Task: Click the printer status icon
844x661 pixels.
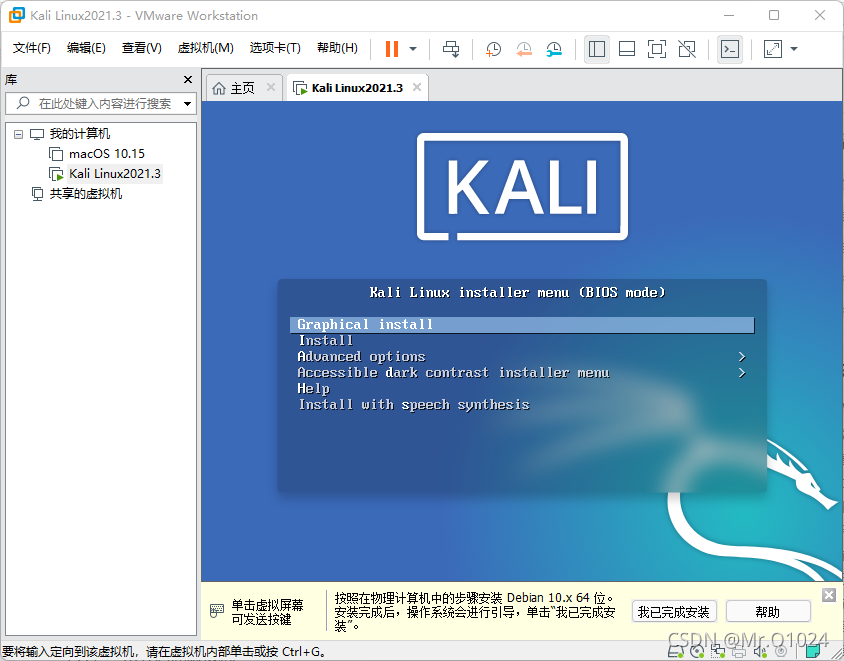Action: (739, 652)
